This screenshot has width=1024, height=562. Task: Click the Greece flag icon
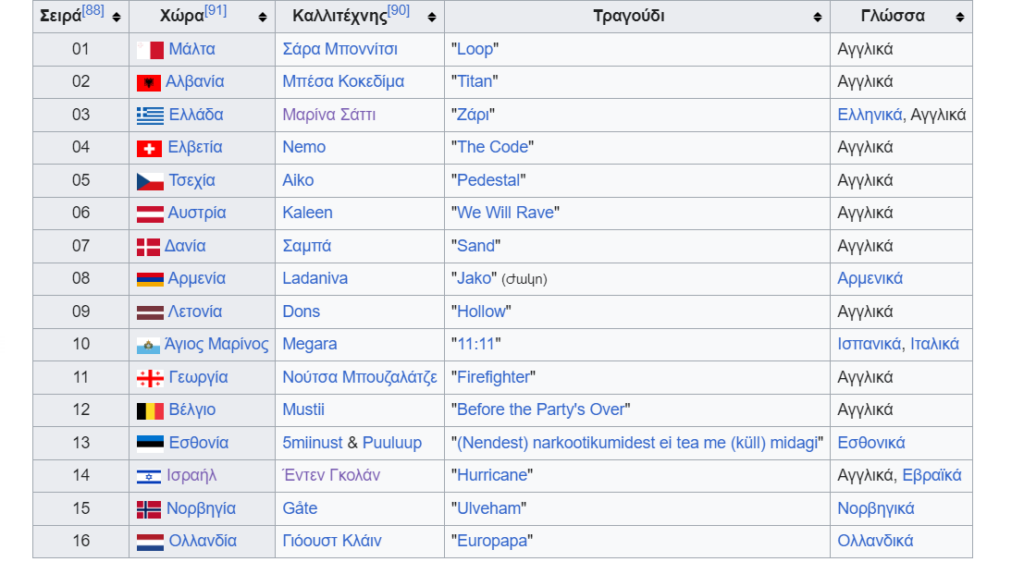click(x=150, y=115)
